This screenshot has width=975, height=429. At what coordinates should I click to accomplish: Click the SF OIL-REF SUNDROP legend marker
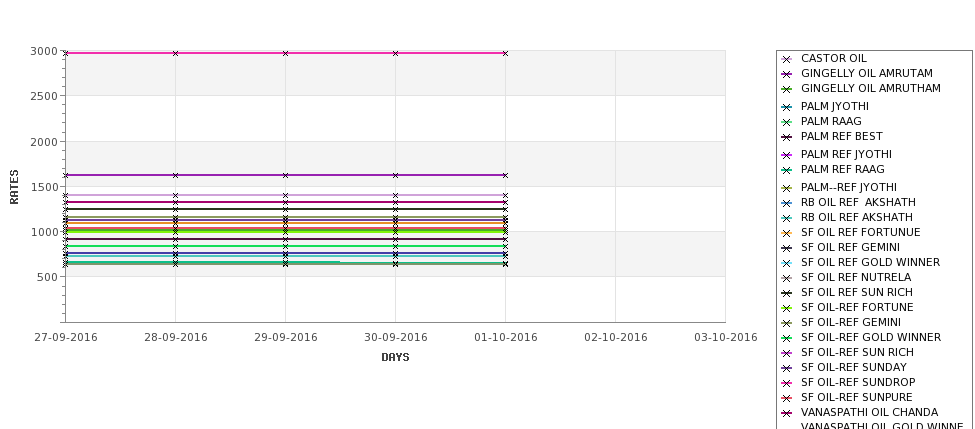pos(786,383)
